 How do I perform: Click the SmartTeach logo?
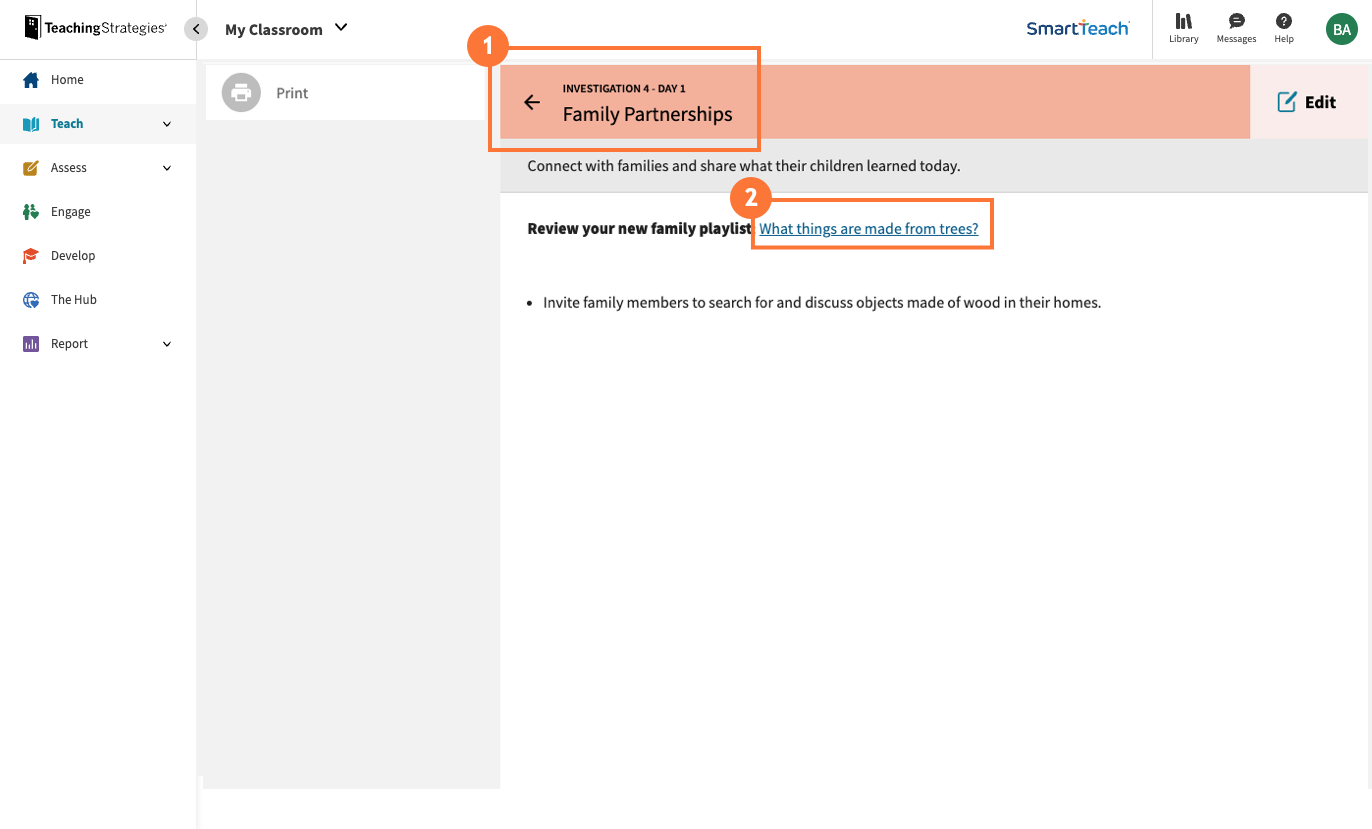point(1078,29)
